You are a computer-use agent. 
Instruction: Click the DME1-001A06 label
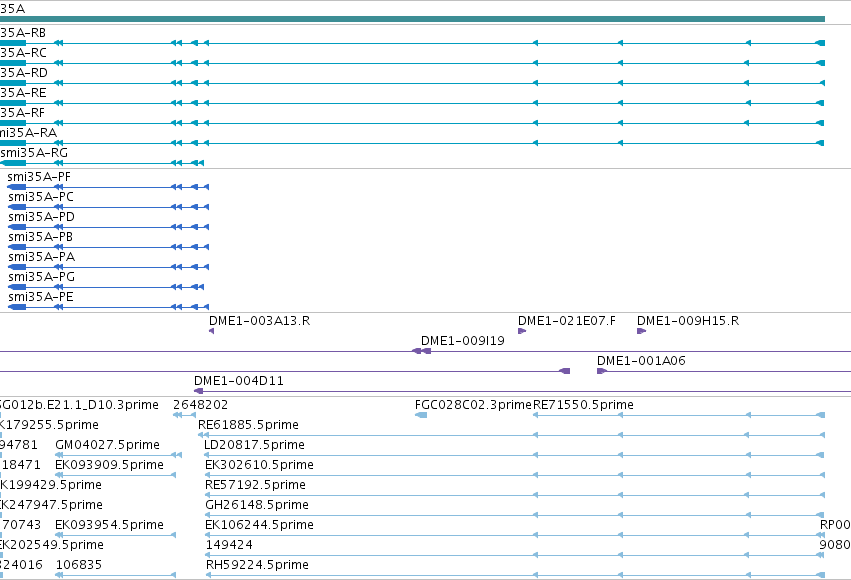pyautogui.click(x=641, y=361)
